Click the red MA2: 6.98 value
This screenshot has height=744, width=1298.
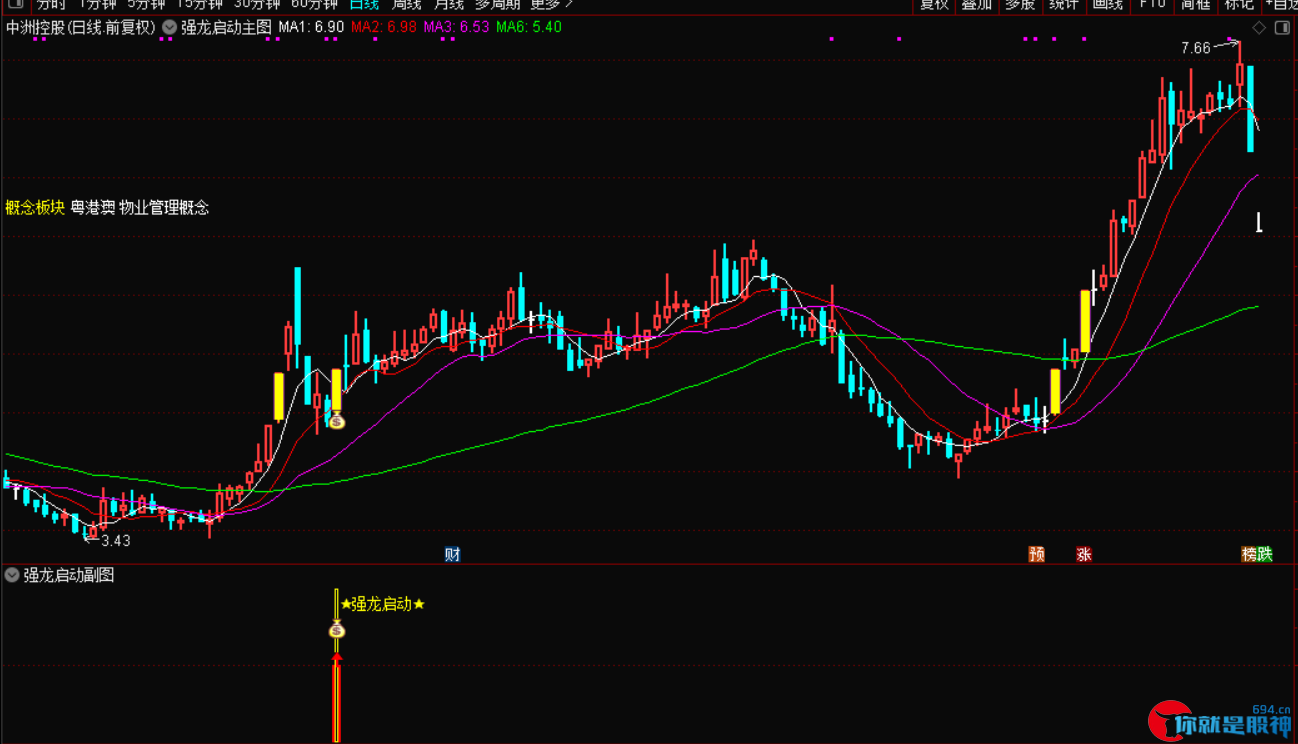[383, 27]
